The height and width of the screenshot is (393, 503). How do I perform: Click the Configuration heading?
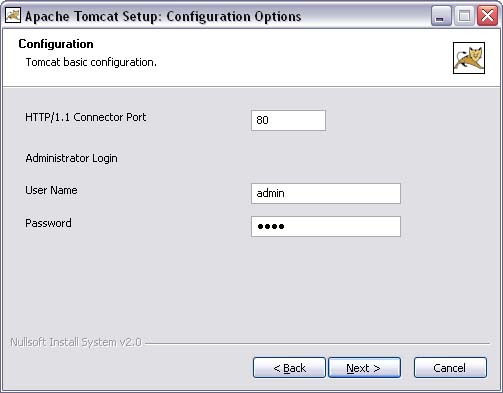56,44
